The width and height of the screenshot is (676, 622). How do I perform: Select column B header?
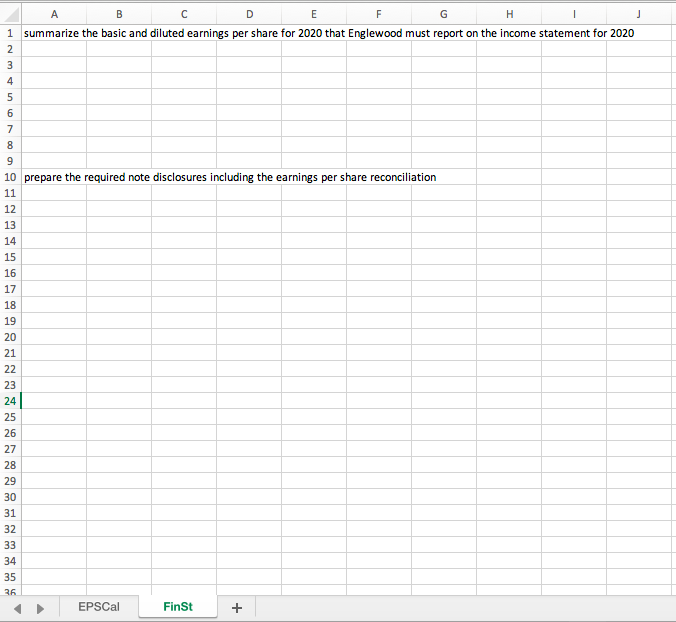[119, 14]
